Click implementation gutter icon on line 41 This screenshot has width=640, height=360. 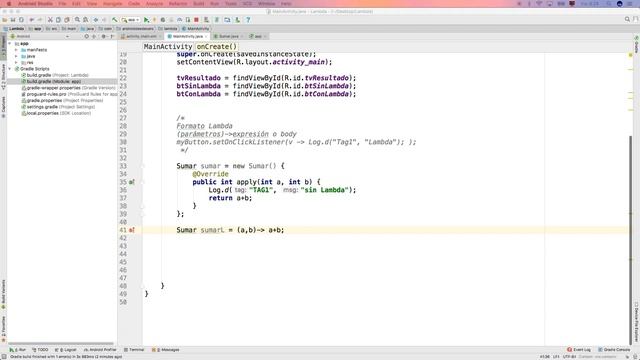131,230
